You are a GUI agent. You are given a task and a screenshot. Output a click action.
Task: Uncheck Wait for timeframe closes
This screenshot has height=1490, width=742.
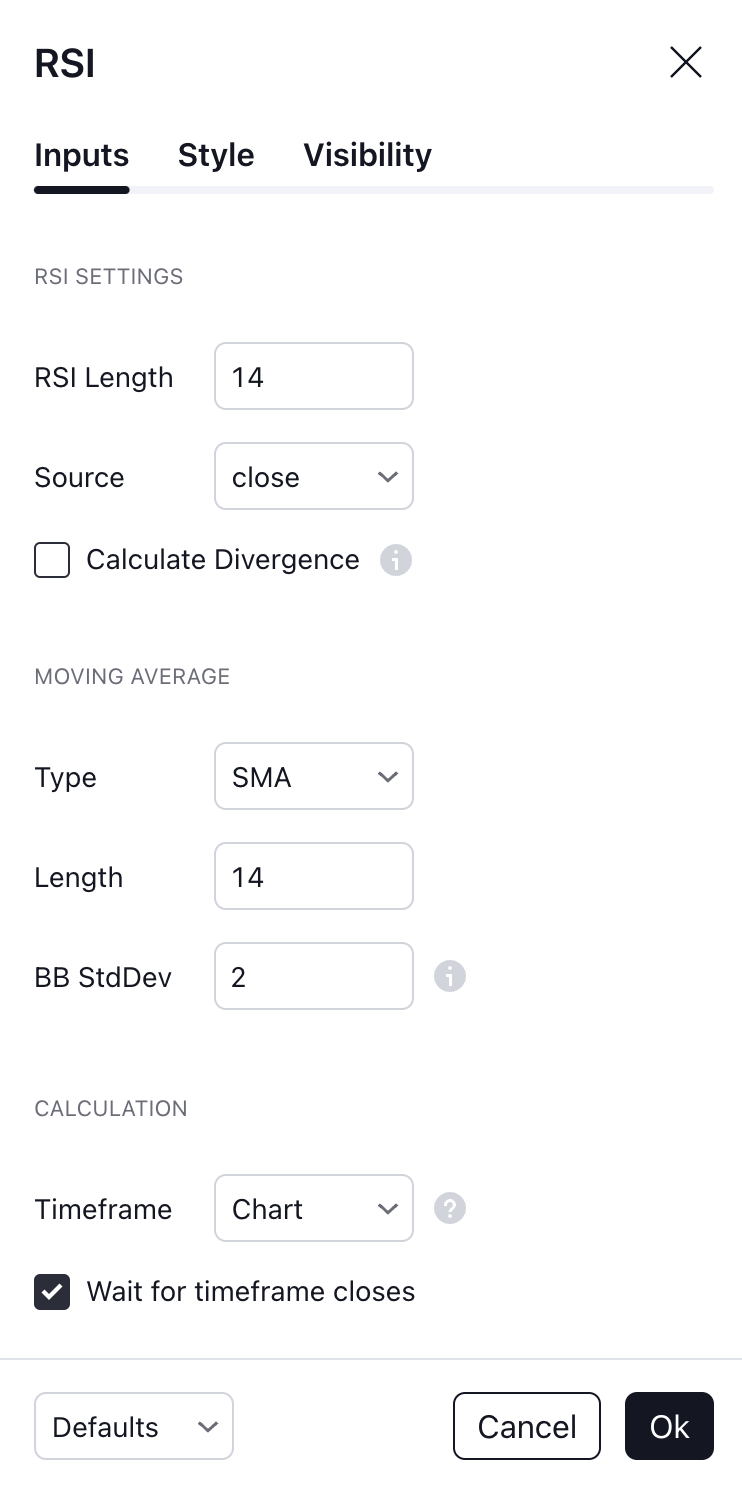click(52, 1291)
